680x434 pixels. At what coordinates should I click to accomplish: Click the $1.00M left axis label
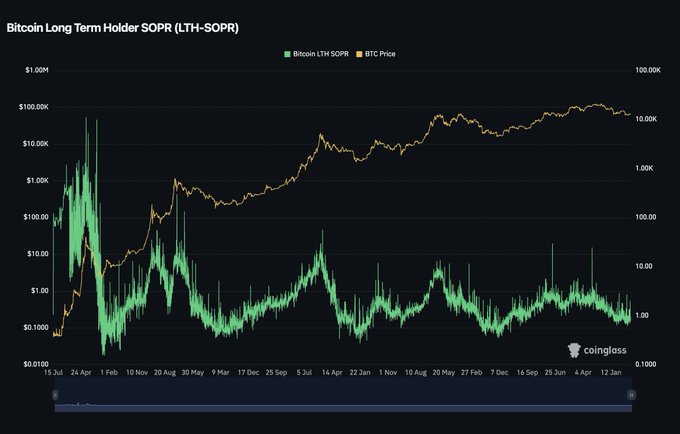pos(37,70)
